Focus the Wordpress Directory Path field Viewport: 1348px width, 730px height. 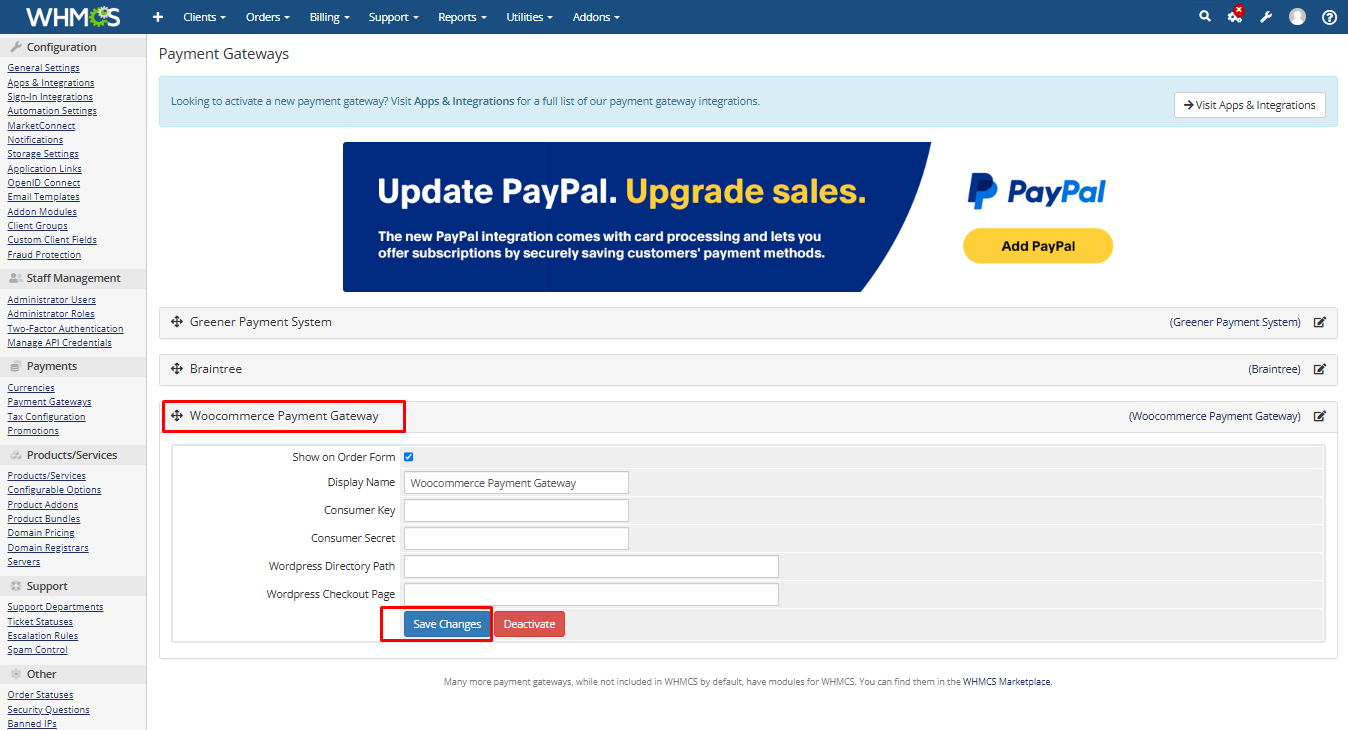click(x=591, y=567)
